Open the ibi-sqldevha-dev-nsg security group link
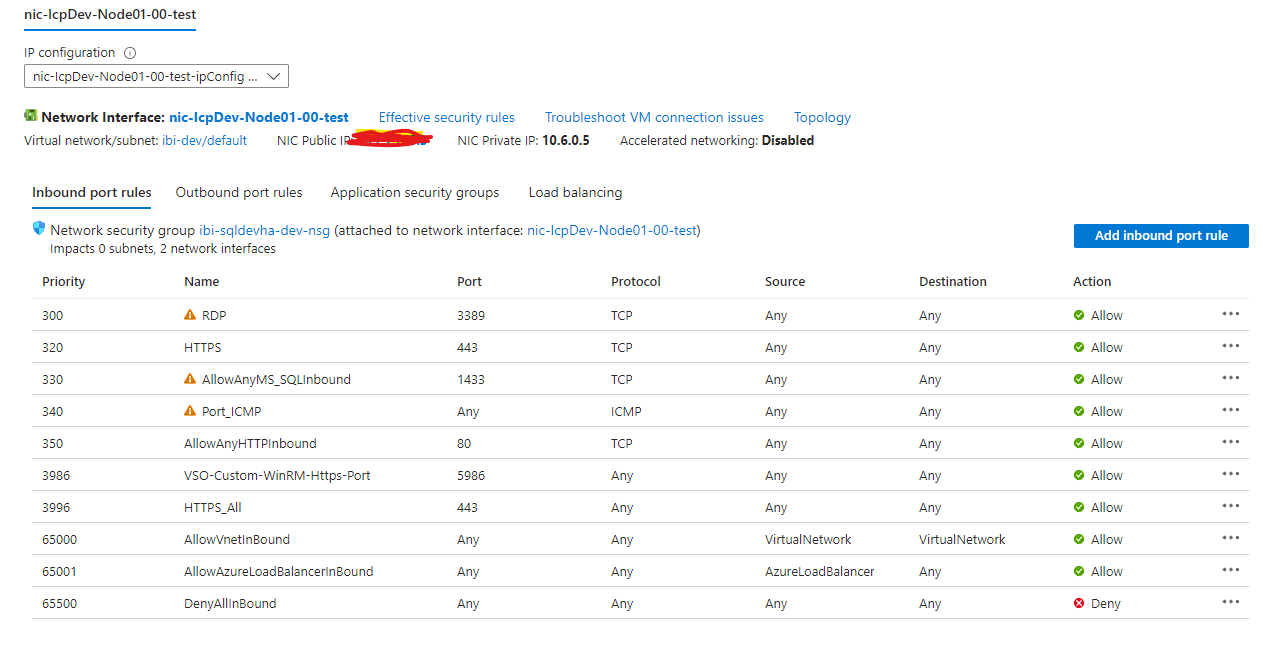This screenshot has width=1269, height=664. pos(265,230)
